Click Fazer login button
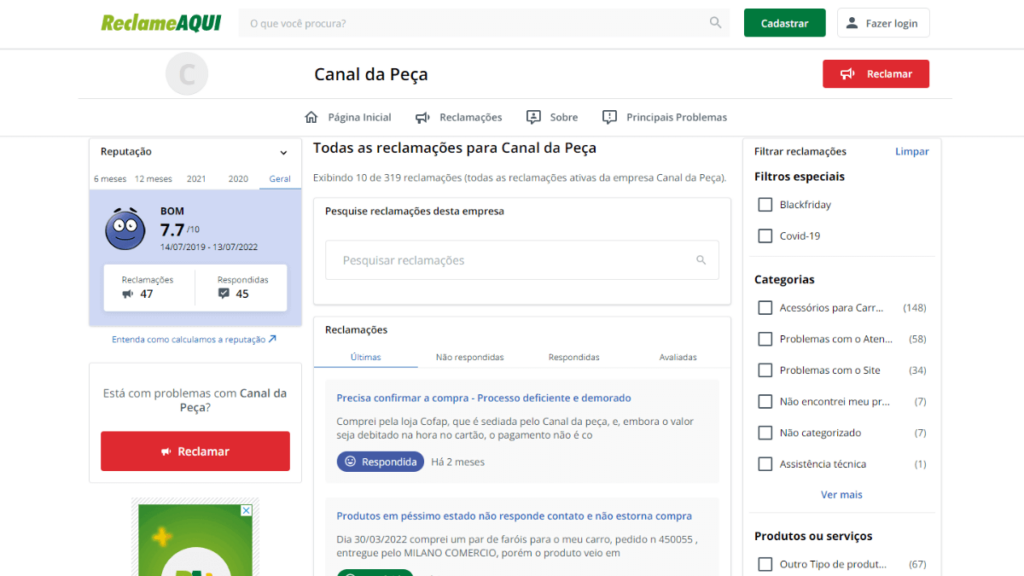The image size is (1024, 576). pyautogui.click(x=883, y=23)
